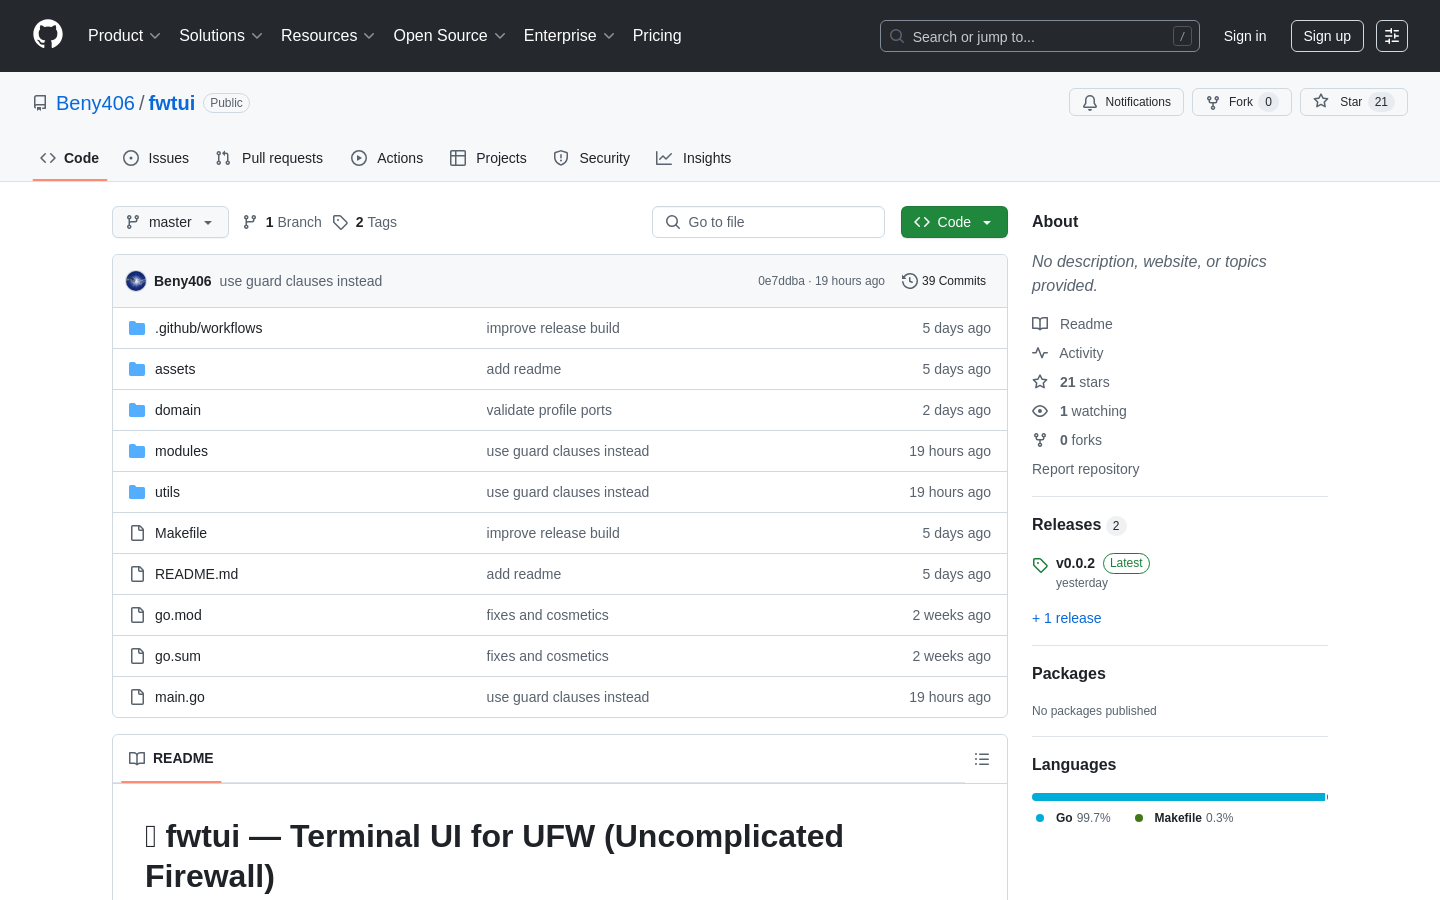Open the Pricing page link
This screenshot has width=1440, height=900.
click(657, 36)
